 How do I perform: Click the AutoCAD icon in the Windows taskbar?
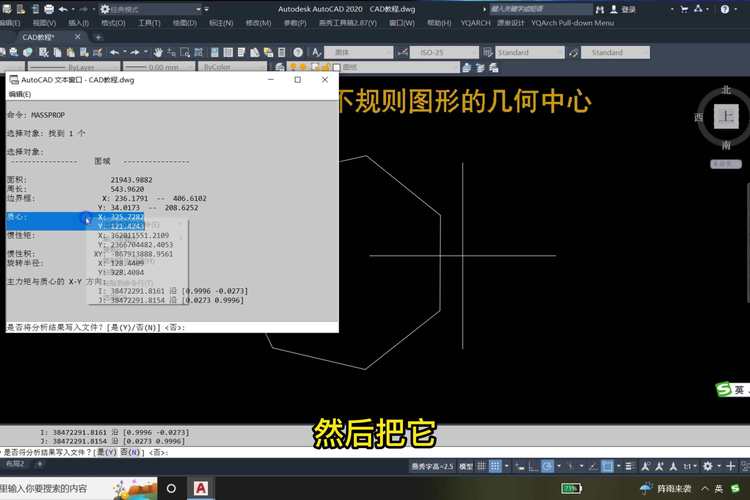pyautogui.click(x=201, y=488)
